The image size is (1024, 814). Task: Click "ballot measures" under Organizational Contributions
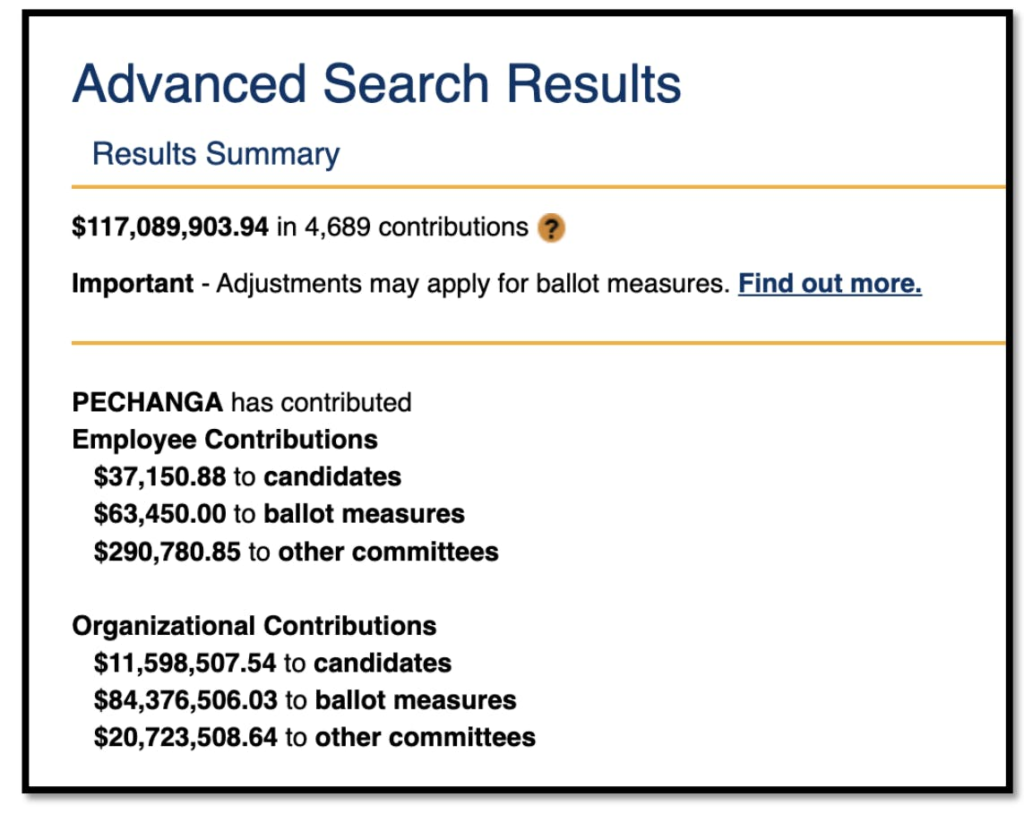click(x=416, y=700)
